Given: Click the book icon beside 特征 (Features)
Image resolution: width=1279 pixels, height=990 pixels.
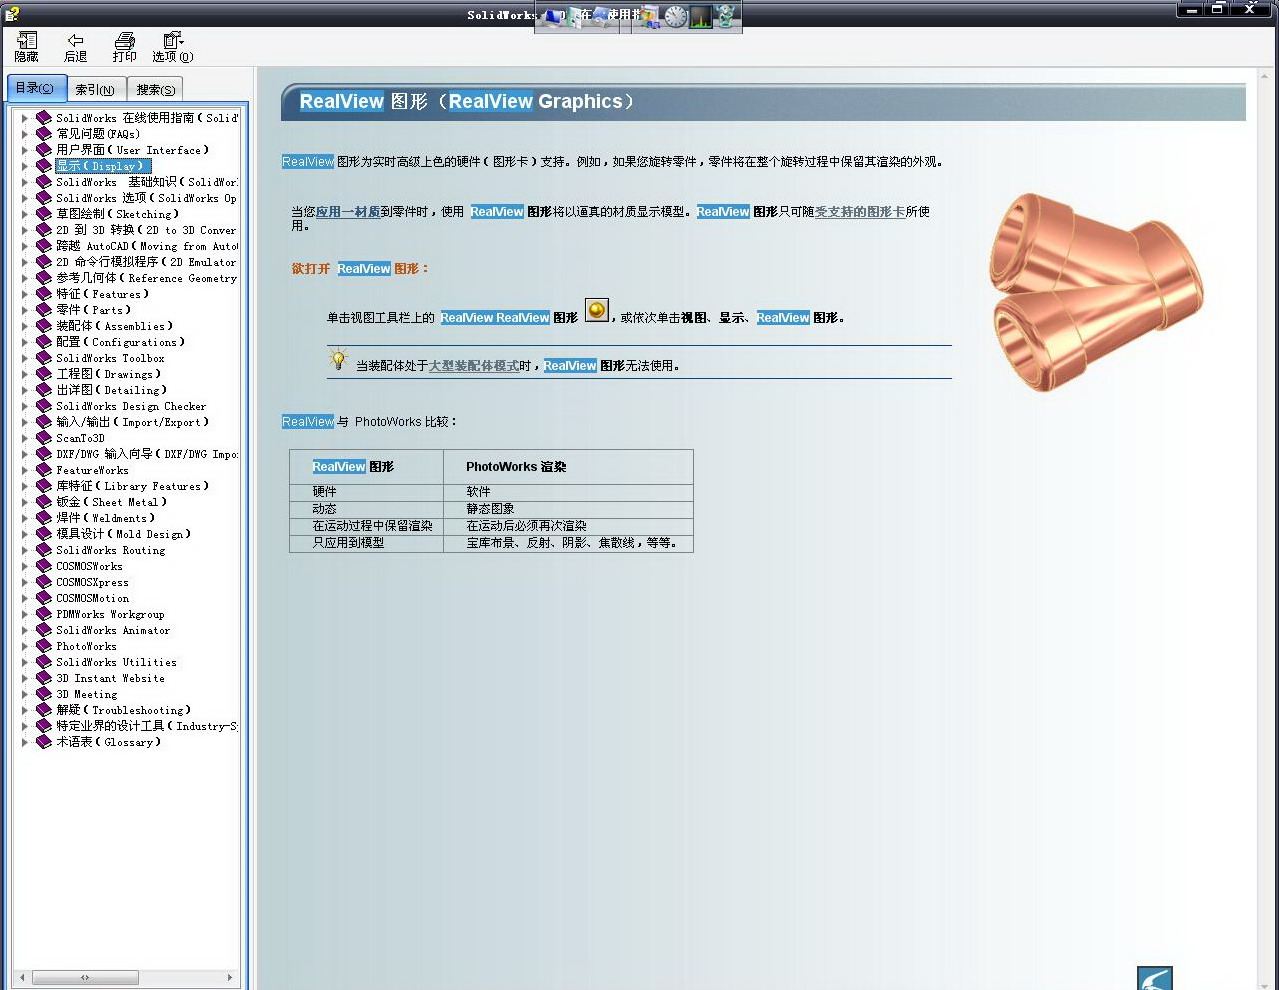Looking at the screenshot, I should pyautogui.click(x=44, y=294).
